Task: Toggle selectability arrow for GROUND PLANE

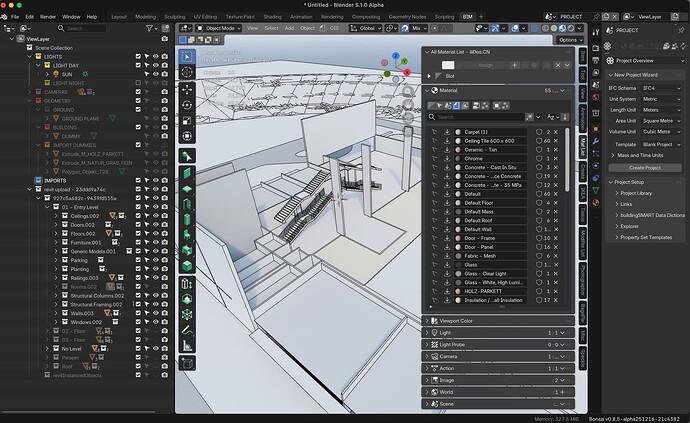Action: pos(147,118)
